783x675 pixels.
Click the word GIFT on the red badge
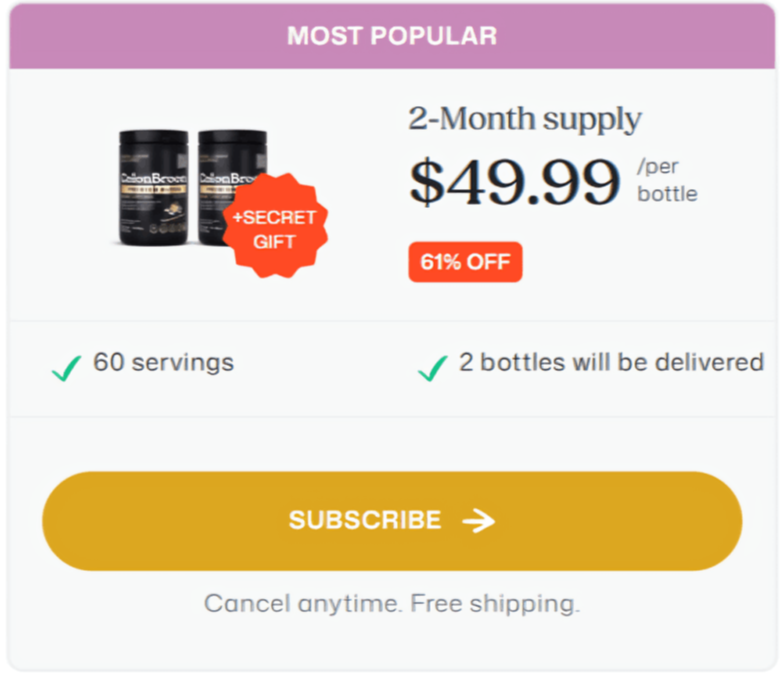(273, 242)
